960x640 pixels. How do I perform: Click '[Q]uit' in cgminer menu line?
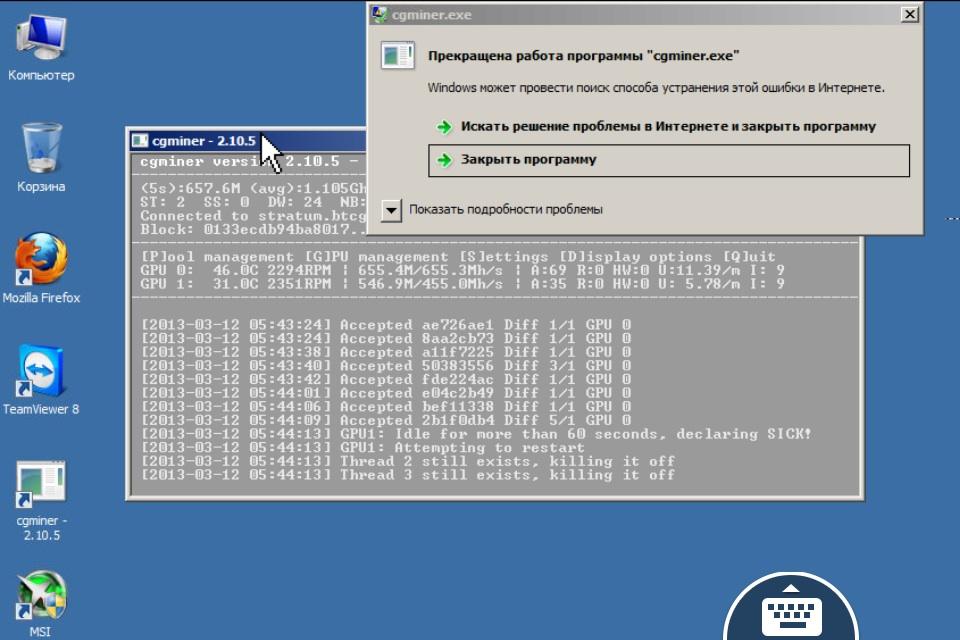(x=749, y=257)
